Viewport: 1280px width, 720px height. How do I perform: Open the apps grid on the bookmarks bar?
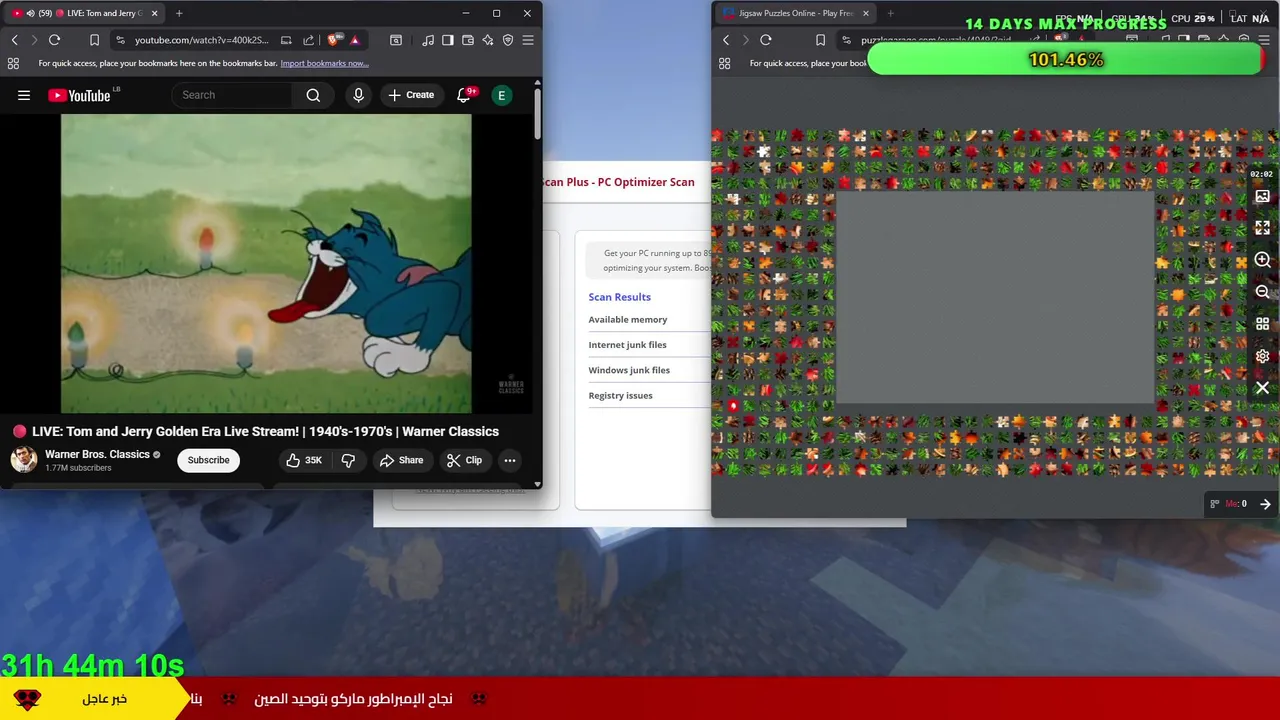click(x=13, y=63)
